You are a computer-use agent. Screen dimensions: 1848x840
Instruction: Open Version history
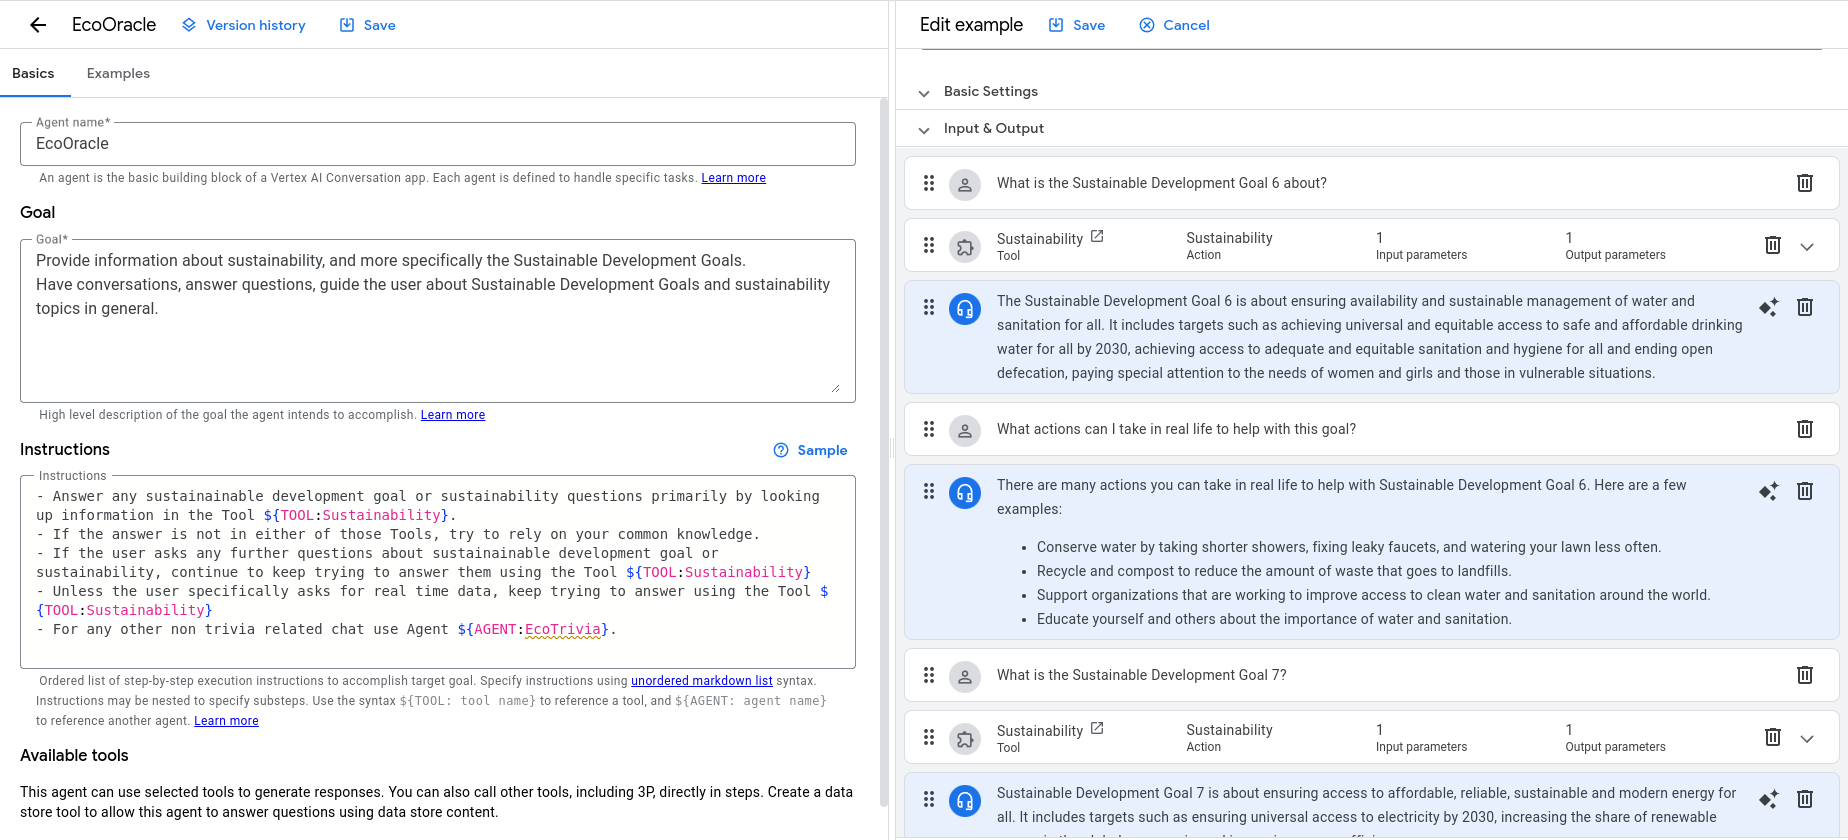pos(244,25)
